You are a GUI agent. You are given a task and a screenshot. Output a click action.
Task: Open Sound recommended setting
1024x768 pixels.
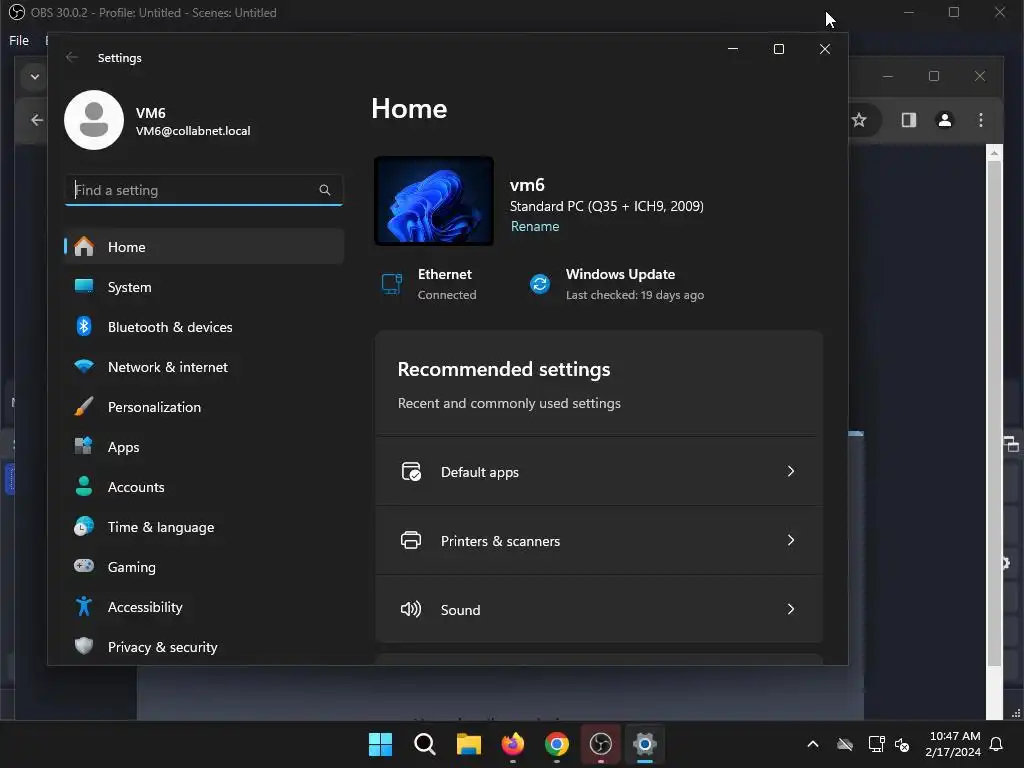[599, 609]
